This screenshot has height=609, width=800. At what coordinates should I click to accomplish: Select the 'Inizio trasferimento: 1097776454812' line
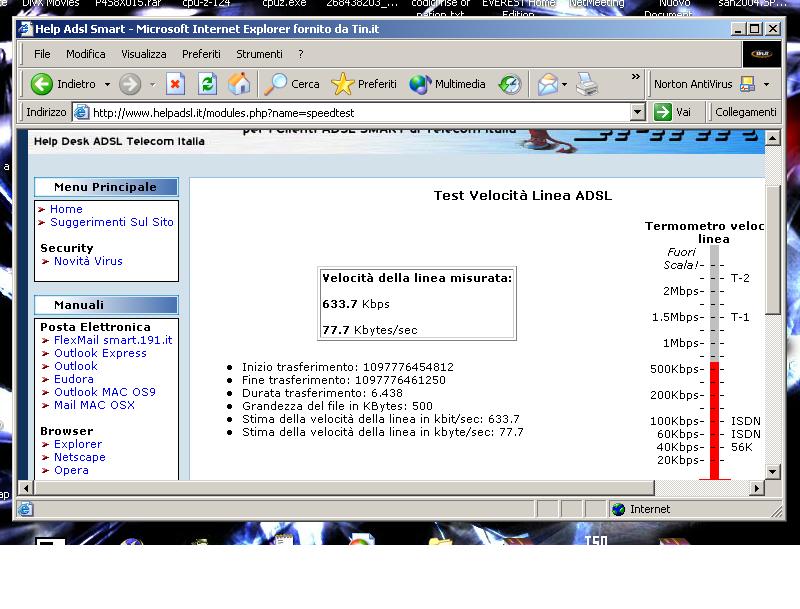tap(347, 367)
